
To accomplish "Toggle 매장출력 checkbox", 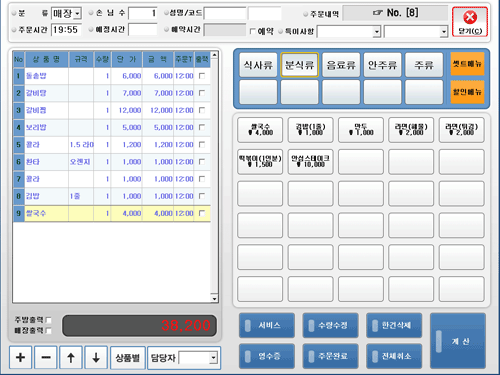I will click(x=49, y=331).
